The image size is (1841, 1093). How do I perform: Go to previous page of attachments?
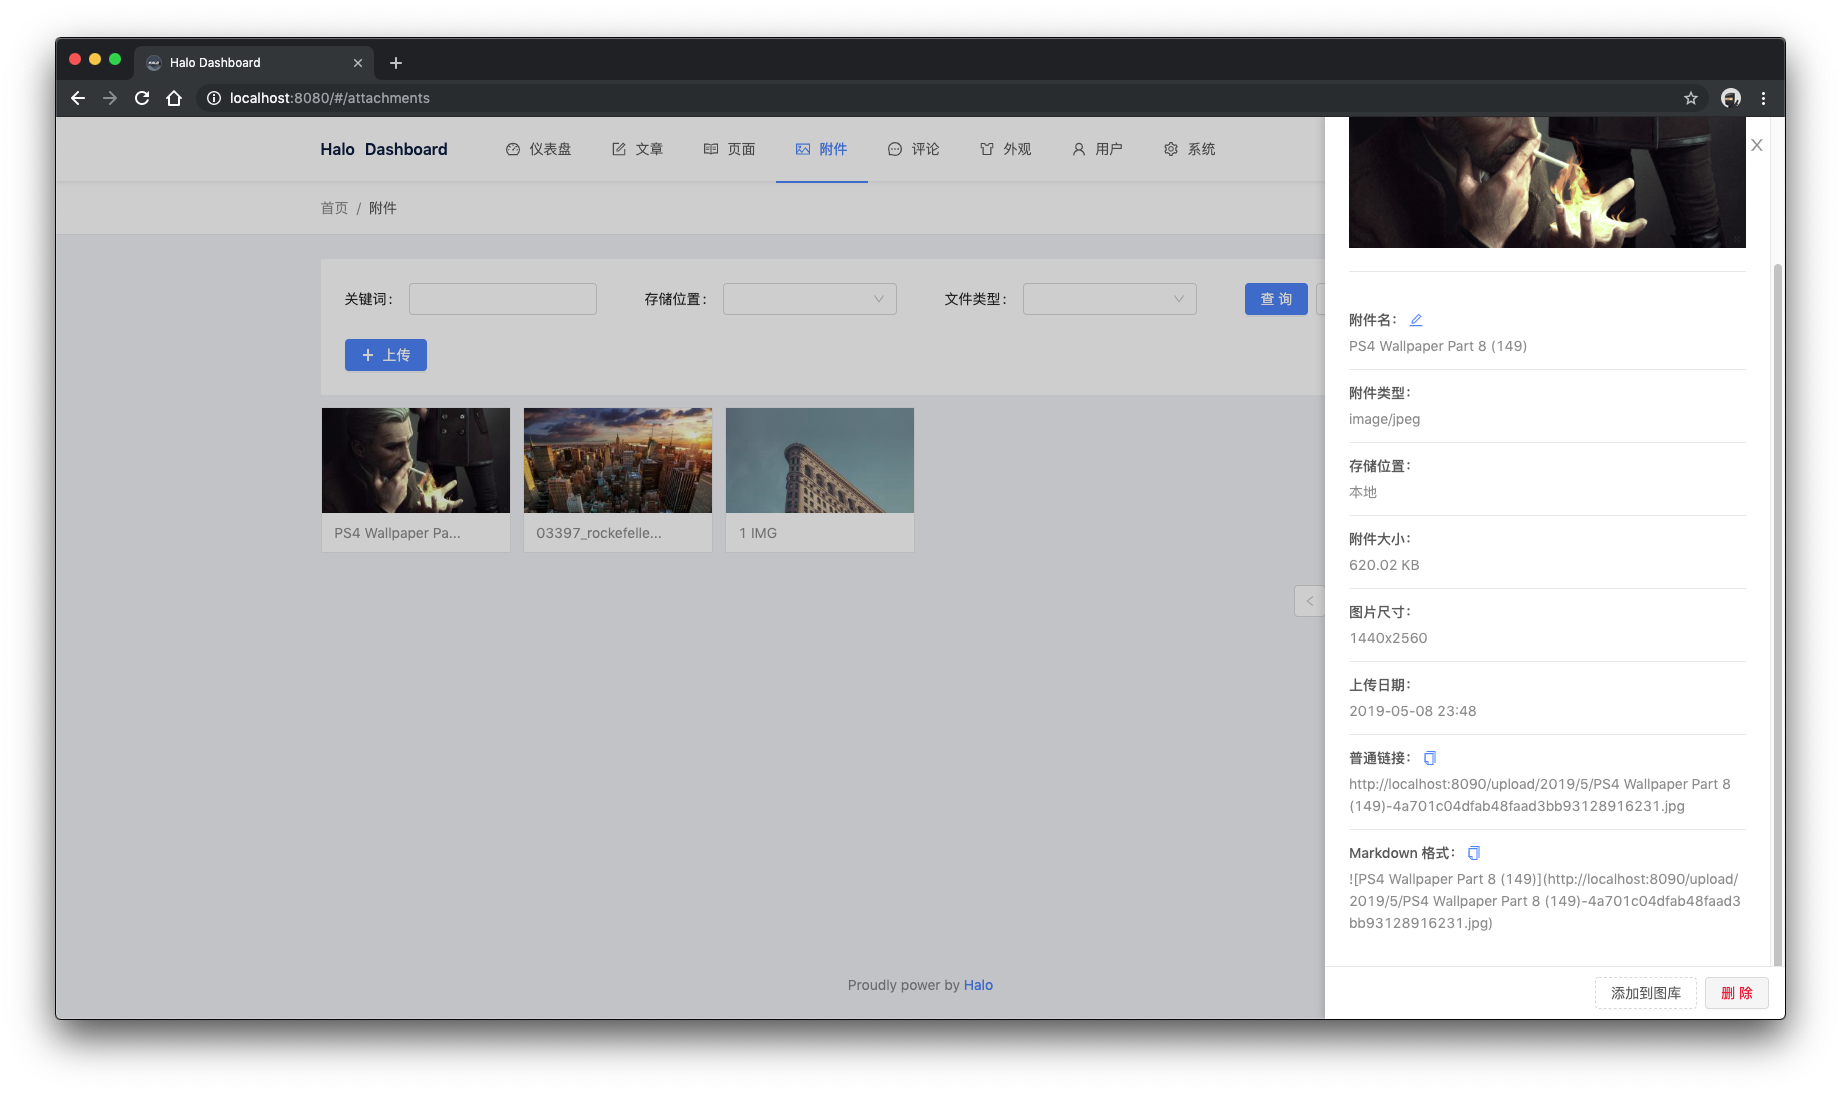point(1309,601)
